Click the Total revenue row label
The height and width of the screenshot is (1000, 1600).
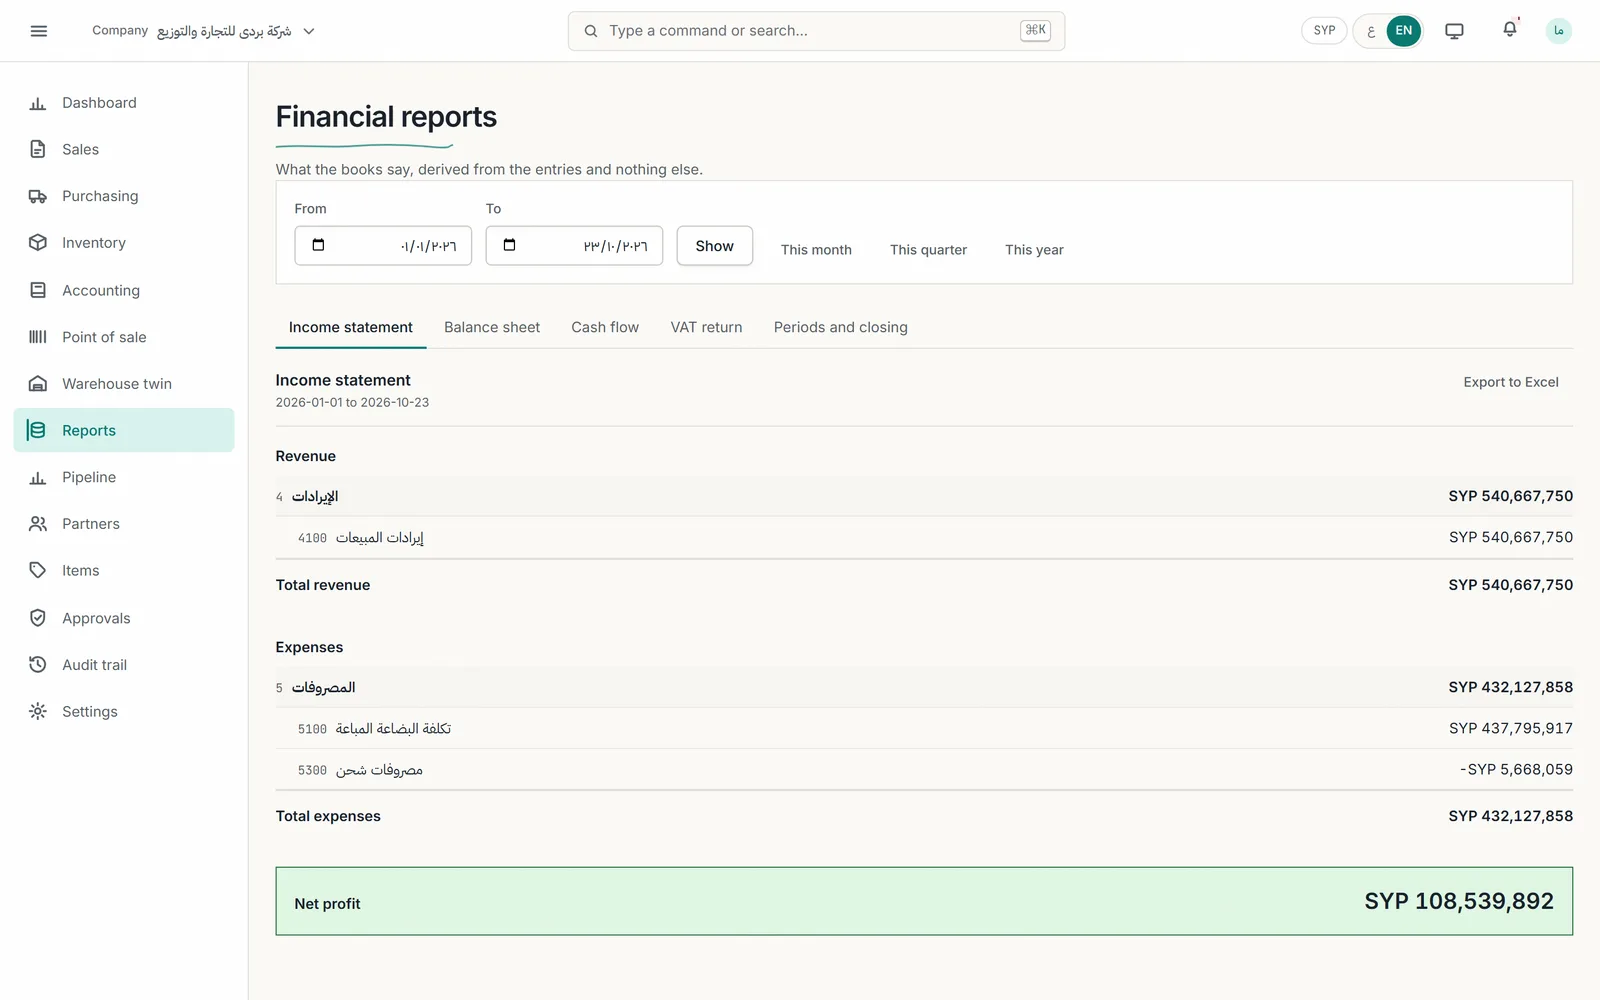click(323, 585)
